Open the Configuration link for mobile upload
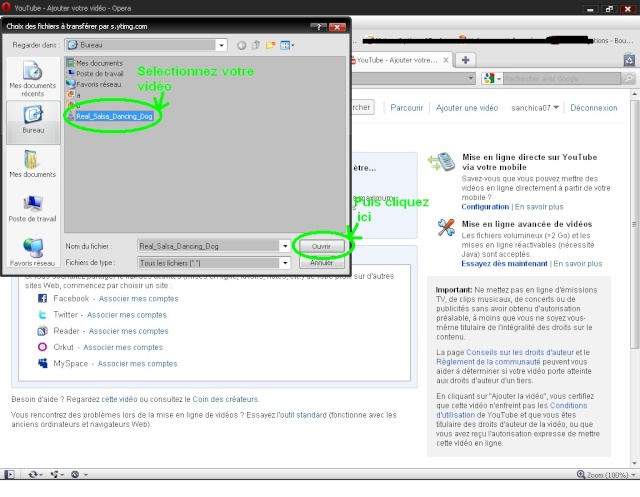The image size is (640, 497). click(x=485, y=206)
